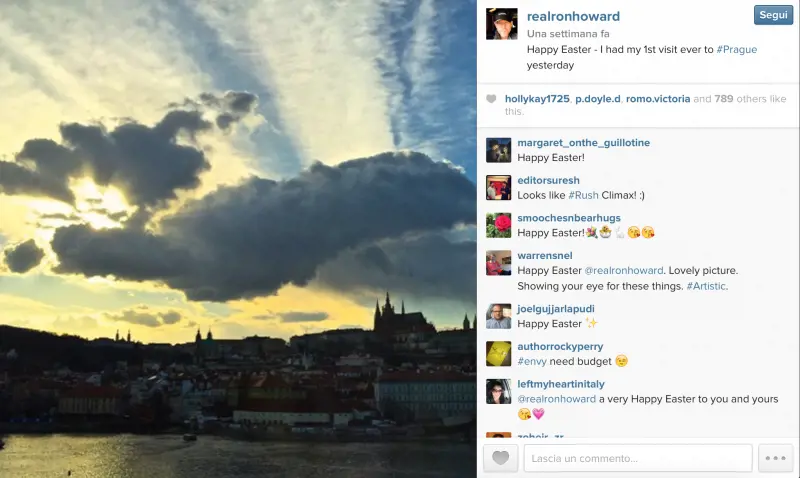Open smoochesnbearhugs' rose avatar
Image resolution: width=800 pixels, height=478 pixels.
pyautogui.click(x=498, y=225)
